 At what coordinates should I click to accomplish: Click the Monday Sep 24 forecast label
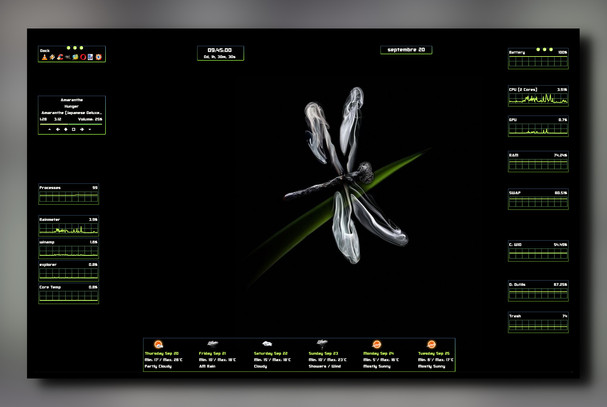pos(379,354)
